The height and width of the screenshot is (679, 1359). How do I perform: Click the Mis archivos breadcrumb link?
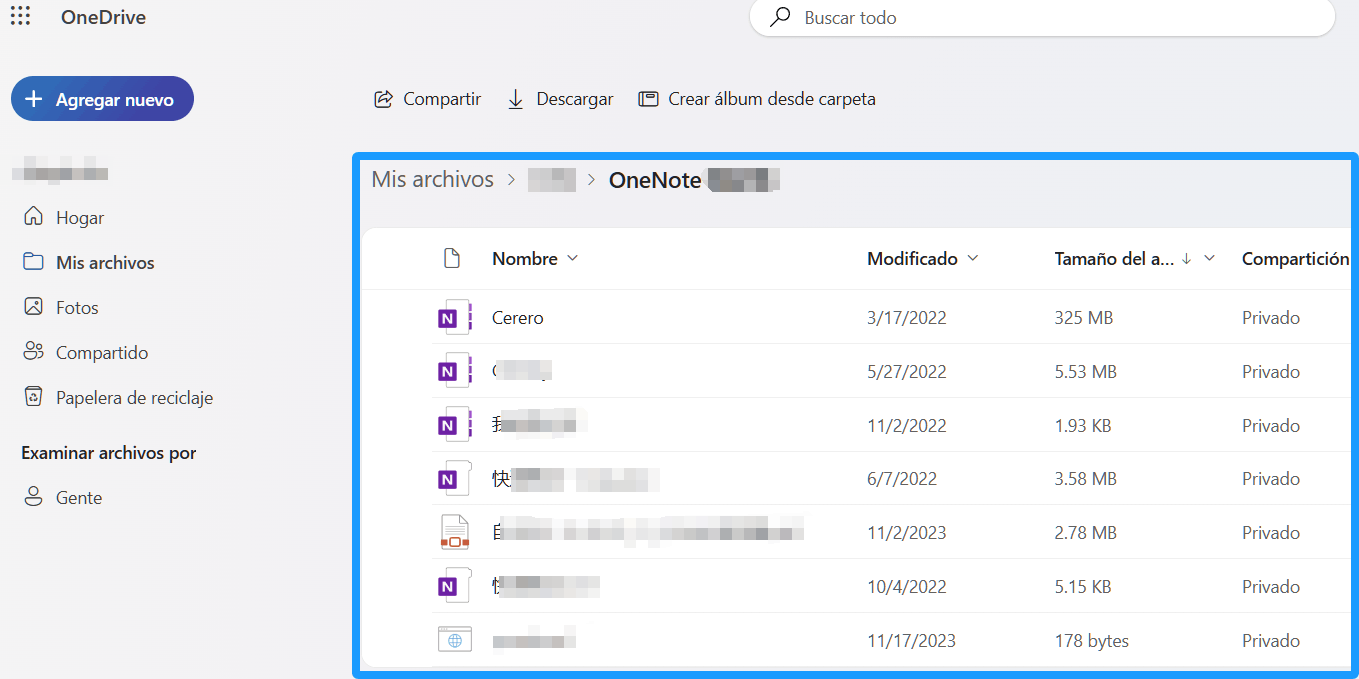click(x=432, y=179)
